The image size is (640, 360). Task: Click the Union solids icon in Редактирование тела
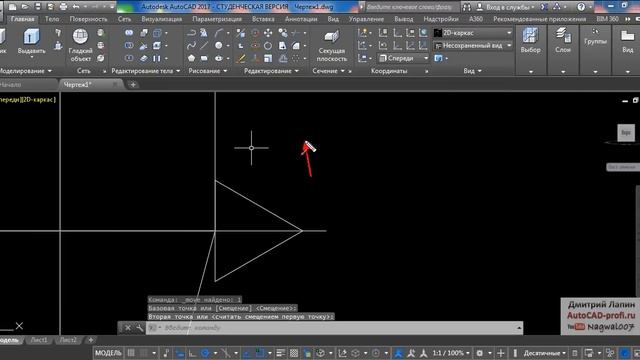coord(129,33)
